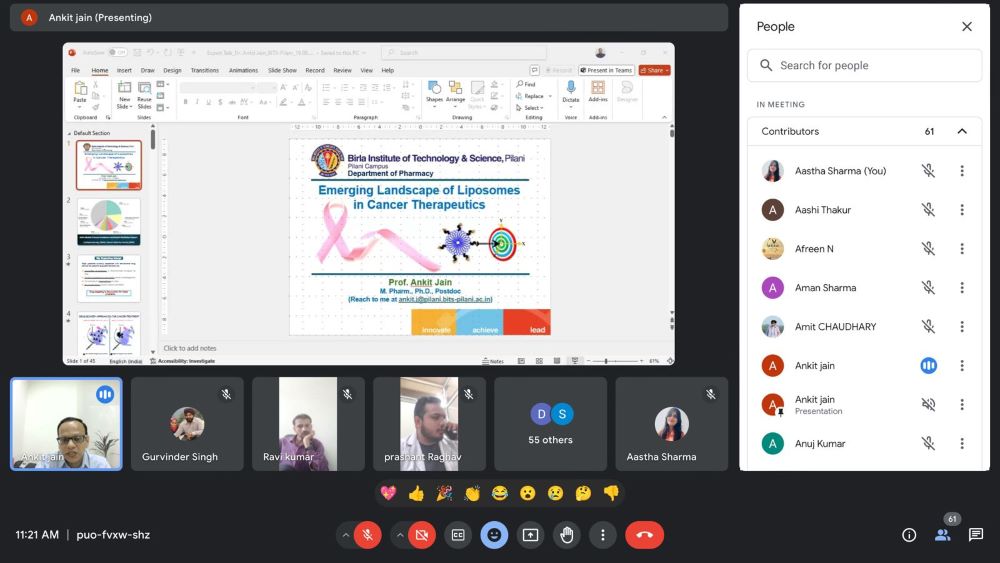Open more options for Aastha Sharma (You)
Image resolution: width=1000 pixels, height=563 pixels.
tap(962, 171)
